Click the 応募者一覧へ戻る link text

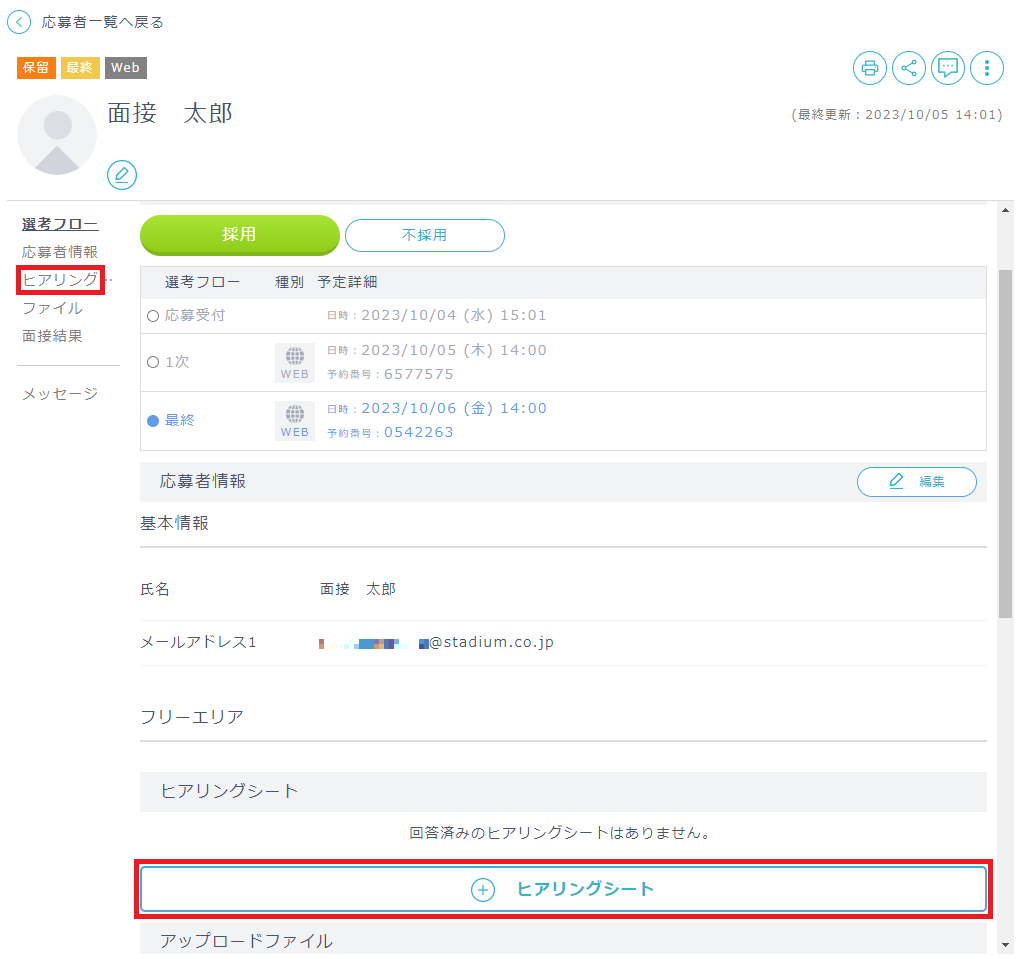pyautogui.click(x=102, y=22)
